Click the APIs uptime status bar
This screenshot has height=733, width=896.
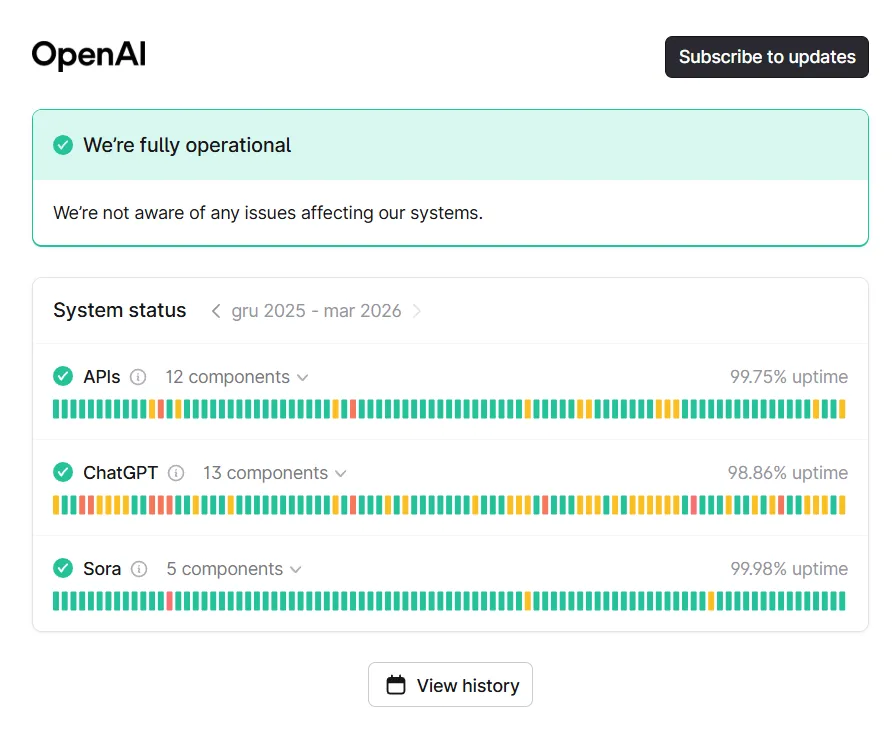click(x=449, y=409)
